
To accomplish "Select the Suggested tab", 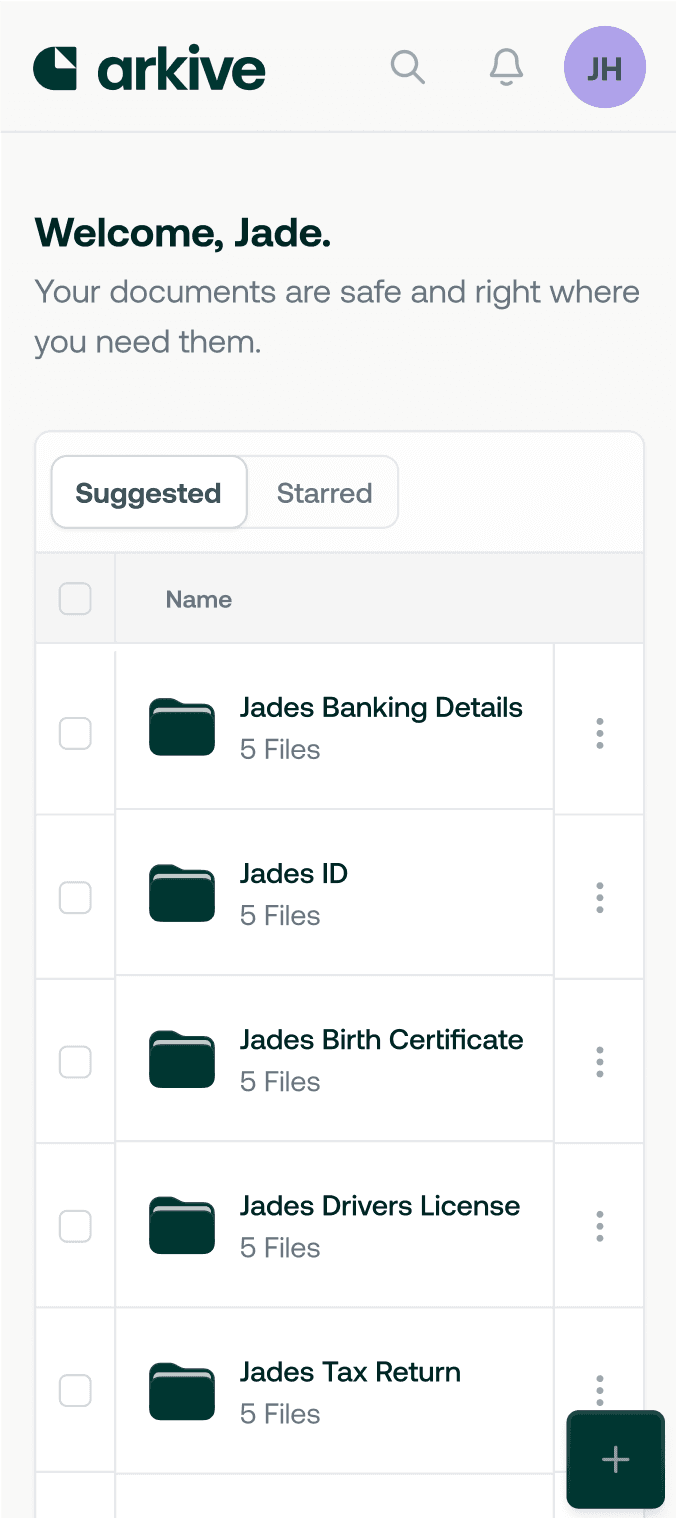I will pos(148,493).
